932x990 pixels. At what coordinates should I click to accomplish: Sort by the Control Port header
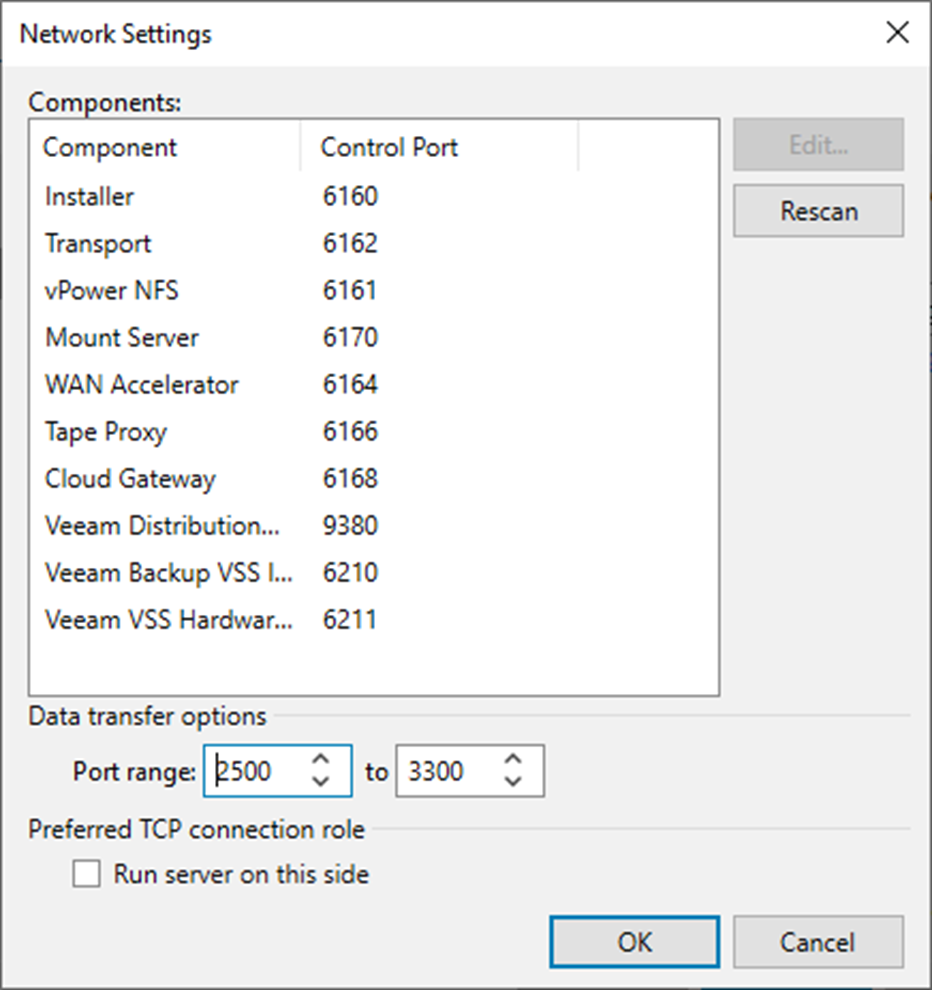coord(439,147)
